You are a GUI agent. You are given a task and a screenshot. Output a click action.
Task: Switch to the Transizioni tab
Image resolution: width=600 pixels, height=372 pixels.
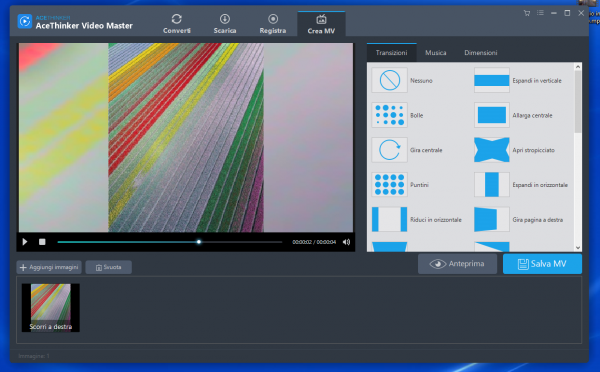coord(391,53)
